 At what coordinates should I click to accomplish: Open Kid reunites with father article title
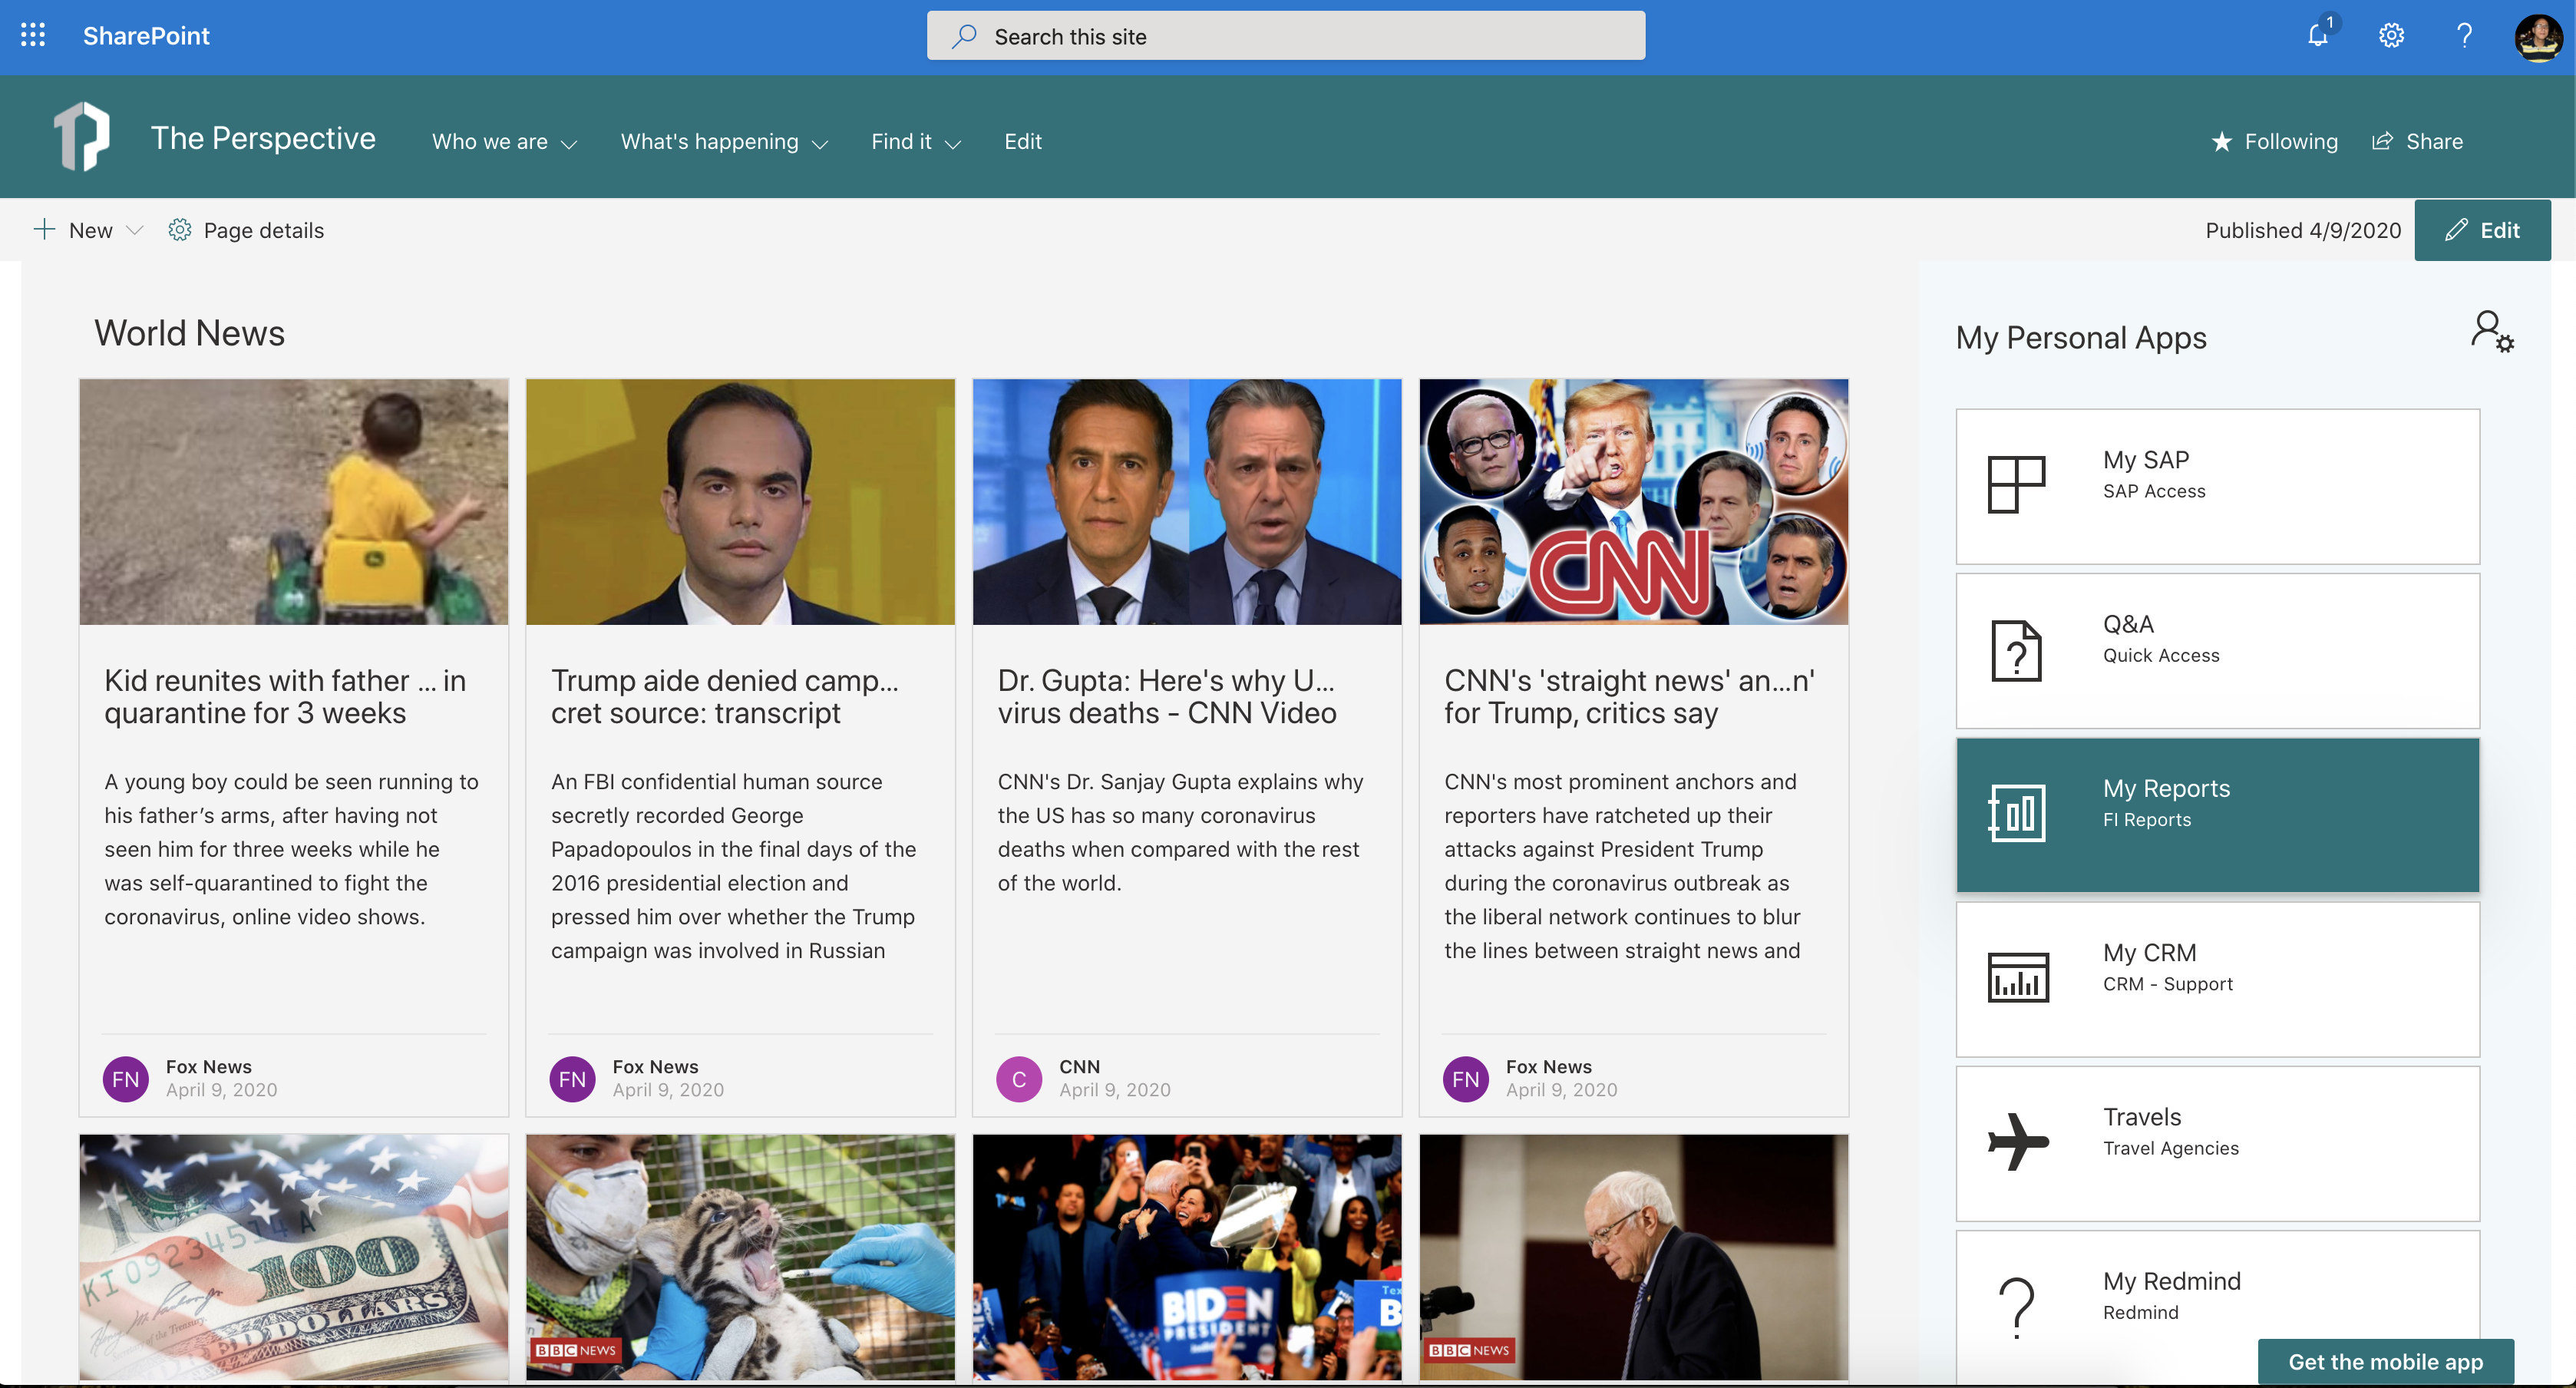[x=286, y=697]
